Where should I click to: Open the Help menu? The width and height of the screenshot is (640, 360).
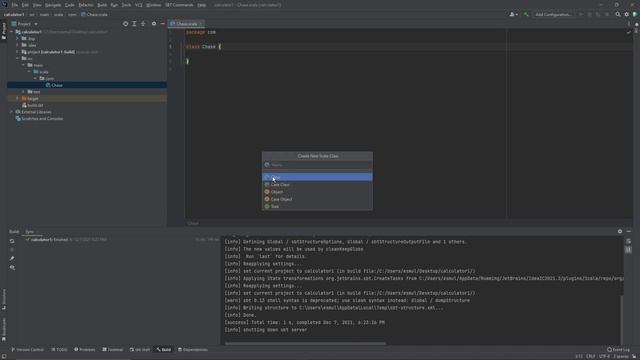point(202,5)
